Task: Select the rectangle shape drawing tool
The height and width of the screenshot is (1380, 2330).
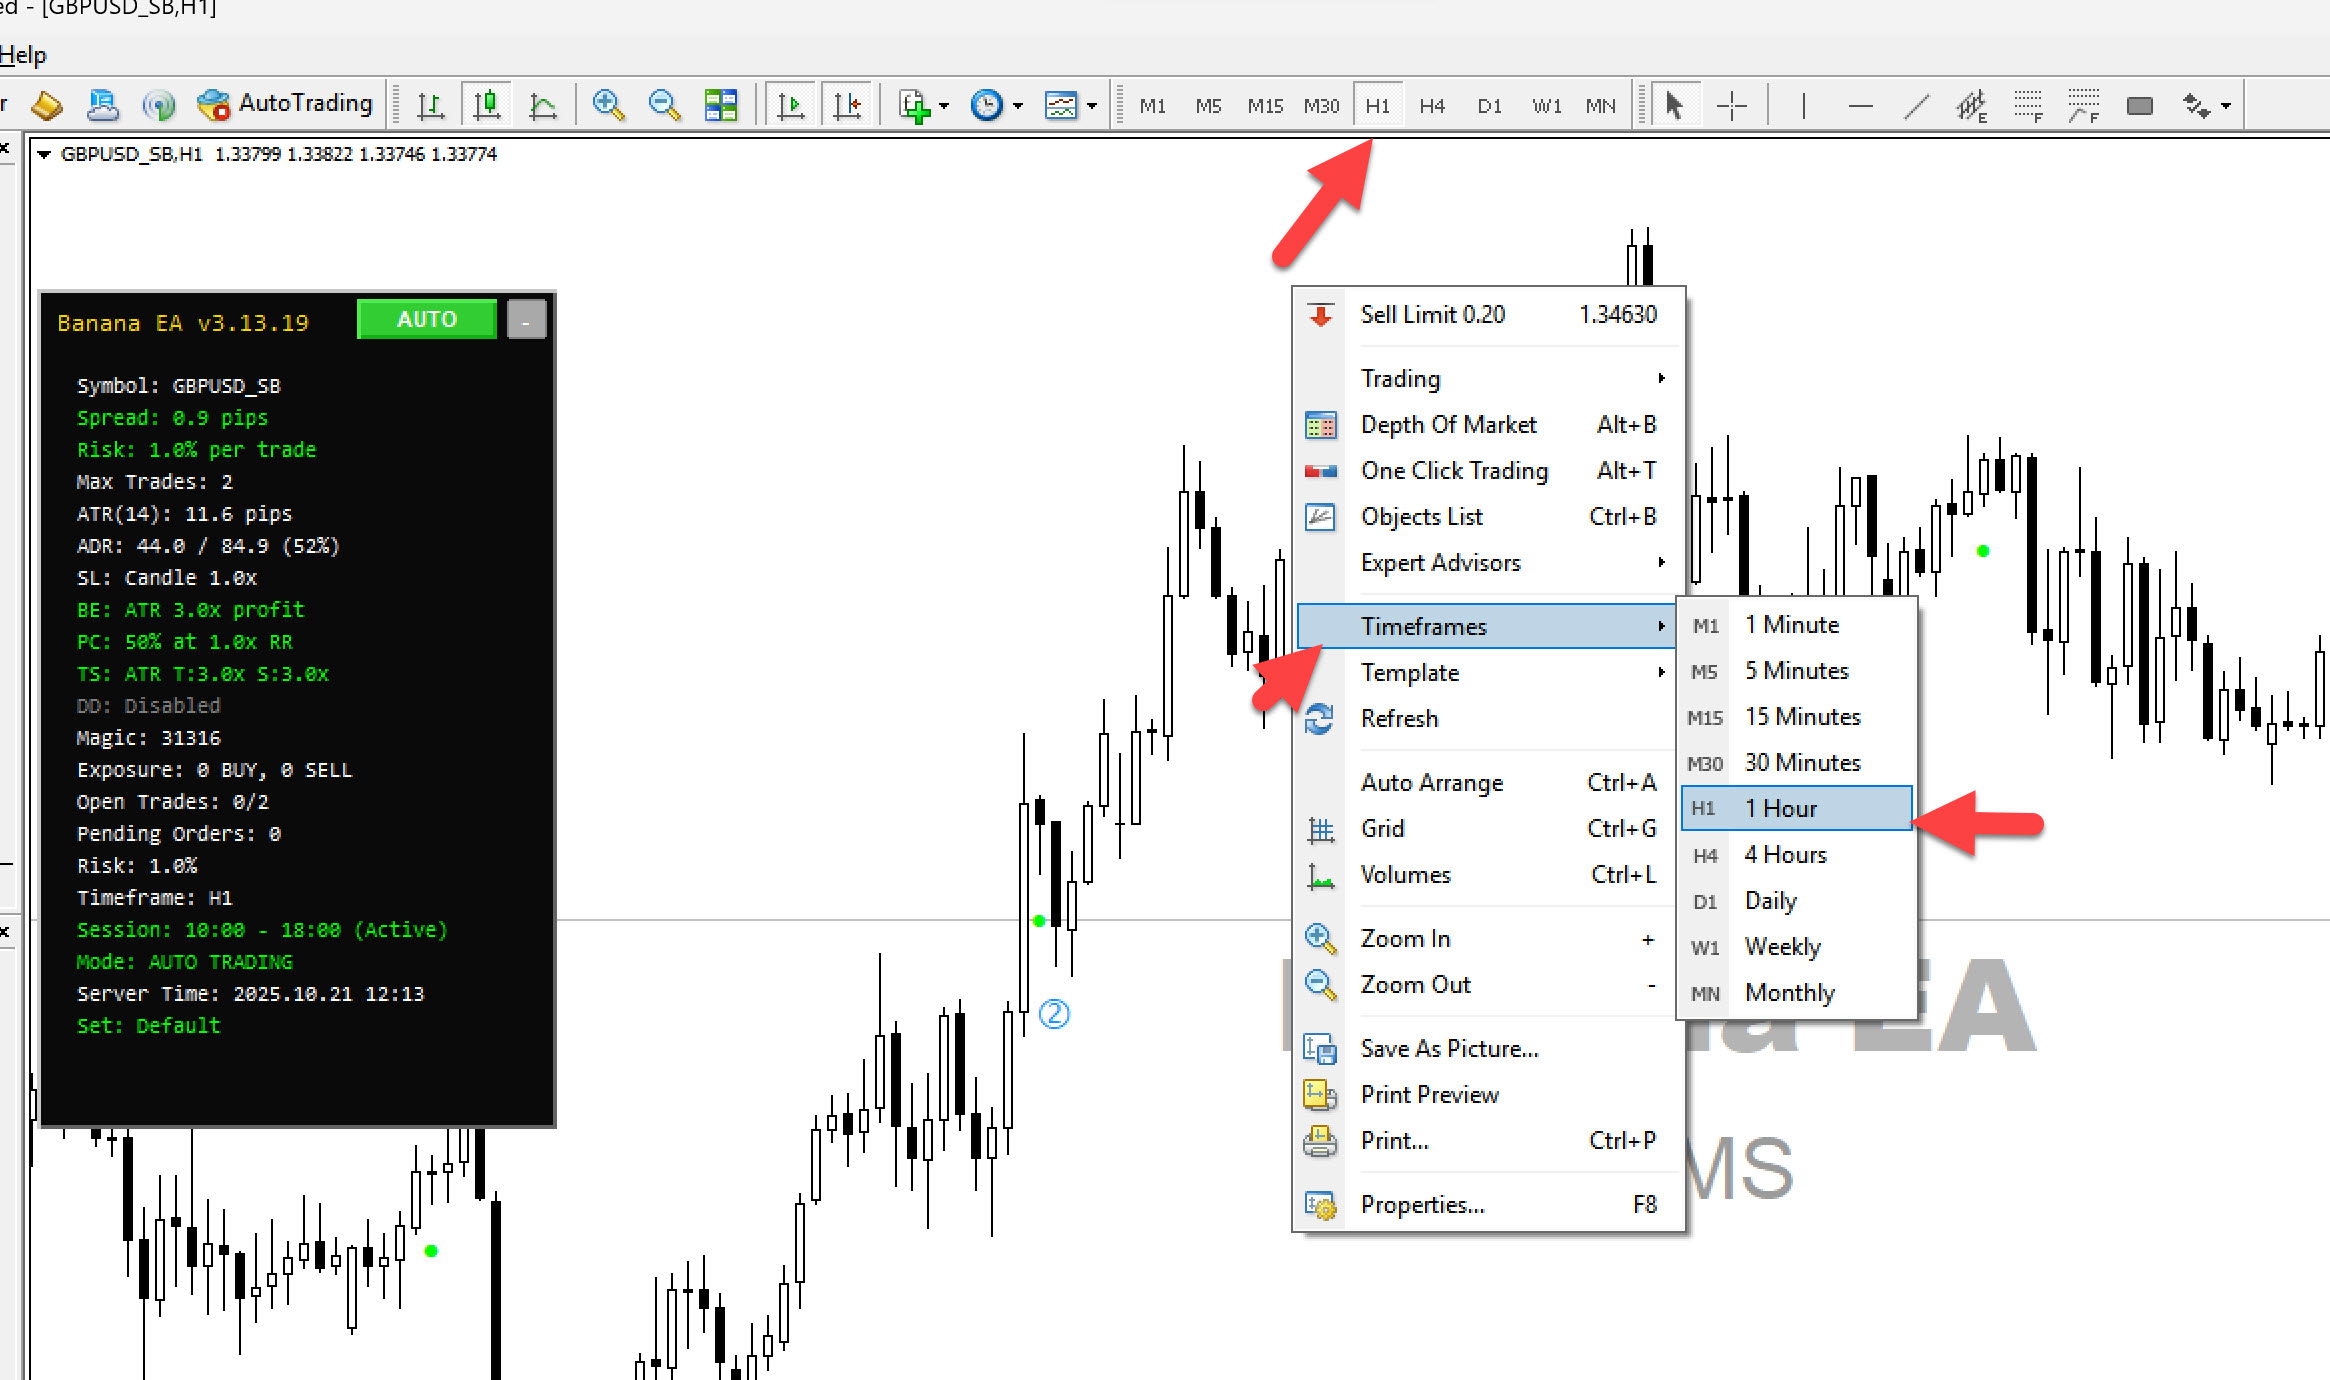Action: (2139, 104)
